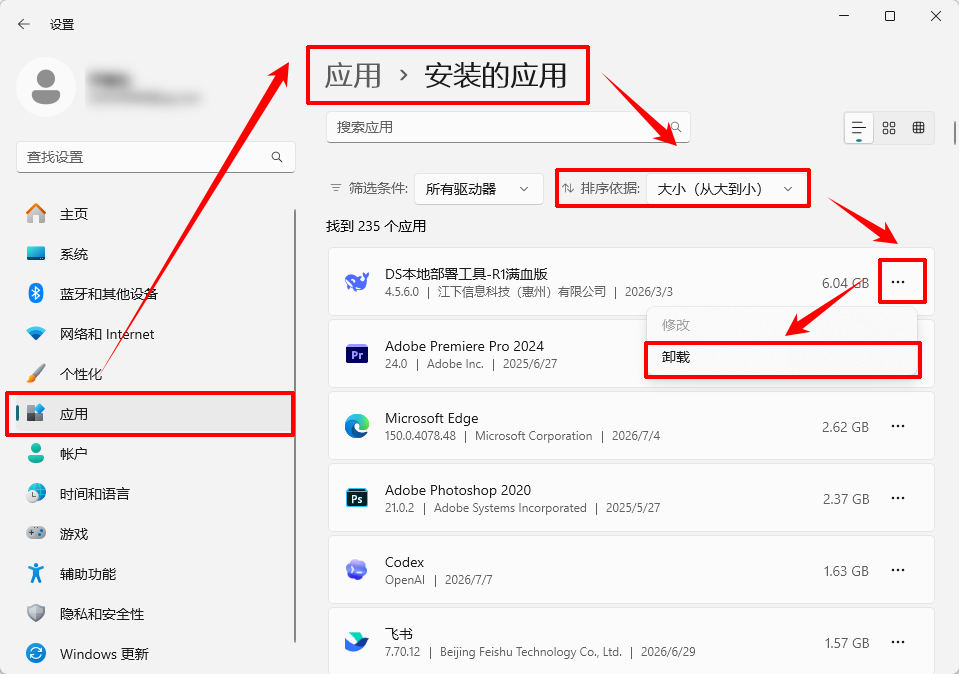Image resolution: width=959 pixels, height=674 pixels.
Task: Click the Settings window maximize button
Action: [x=890, y=16]
